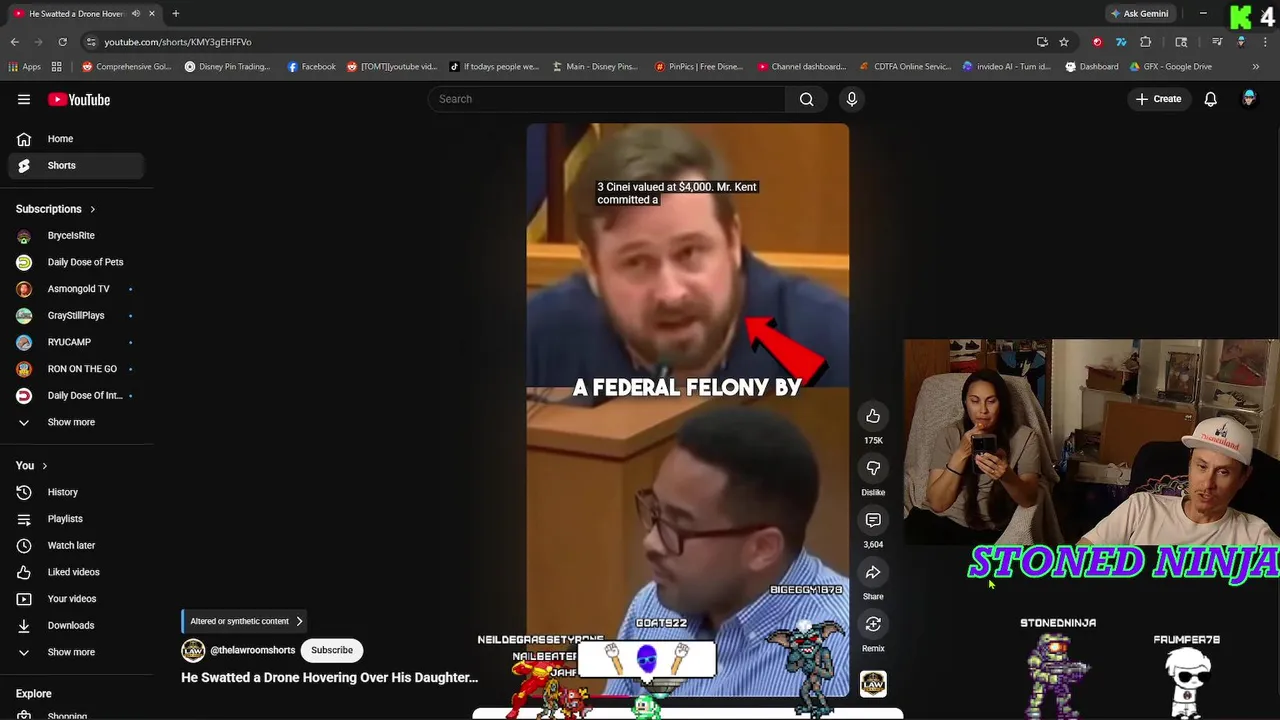Viewport: 1280px width, 720px height.
Task: Select Shorts in the sidebar
Action: coord(76,166)
